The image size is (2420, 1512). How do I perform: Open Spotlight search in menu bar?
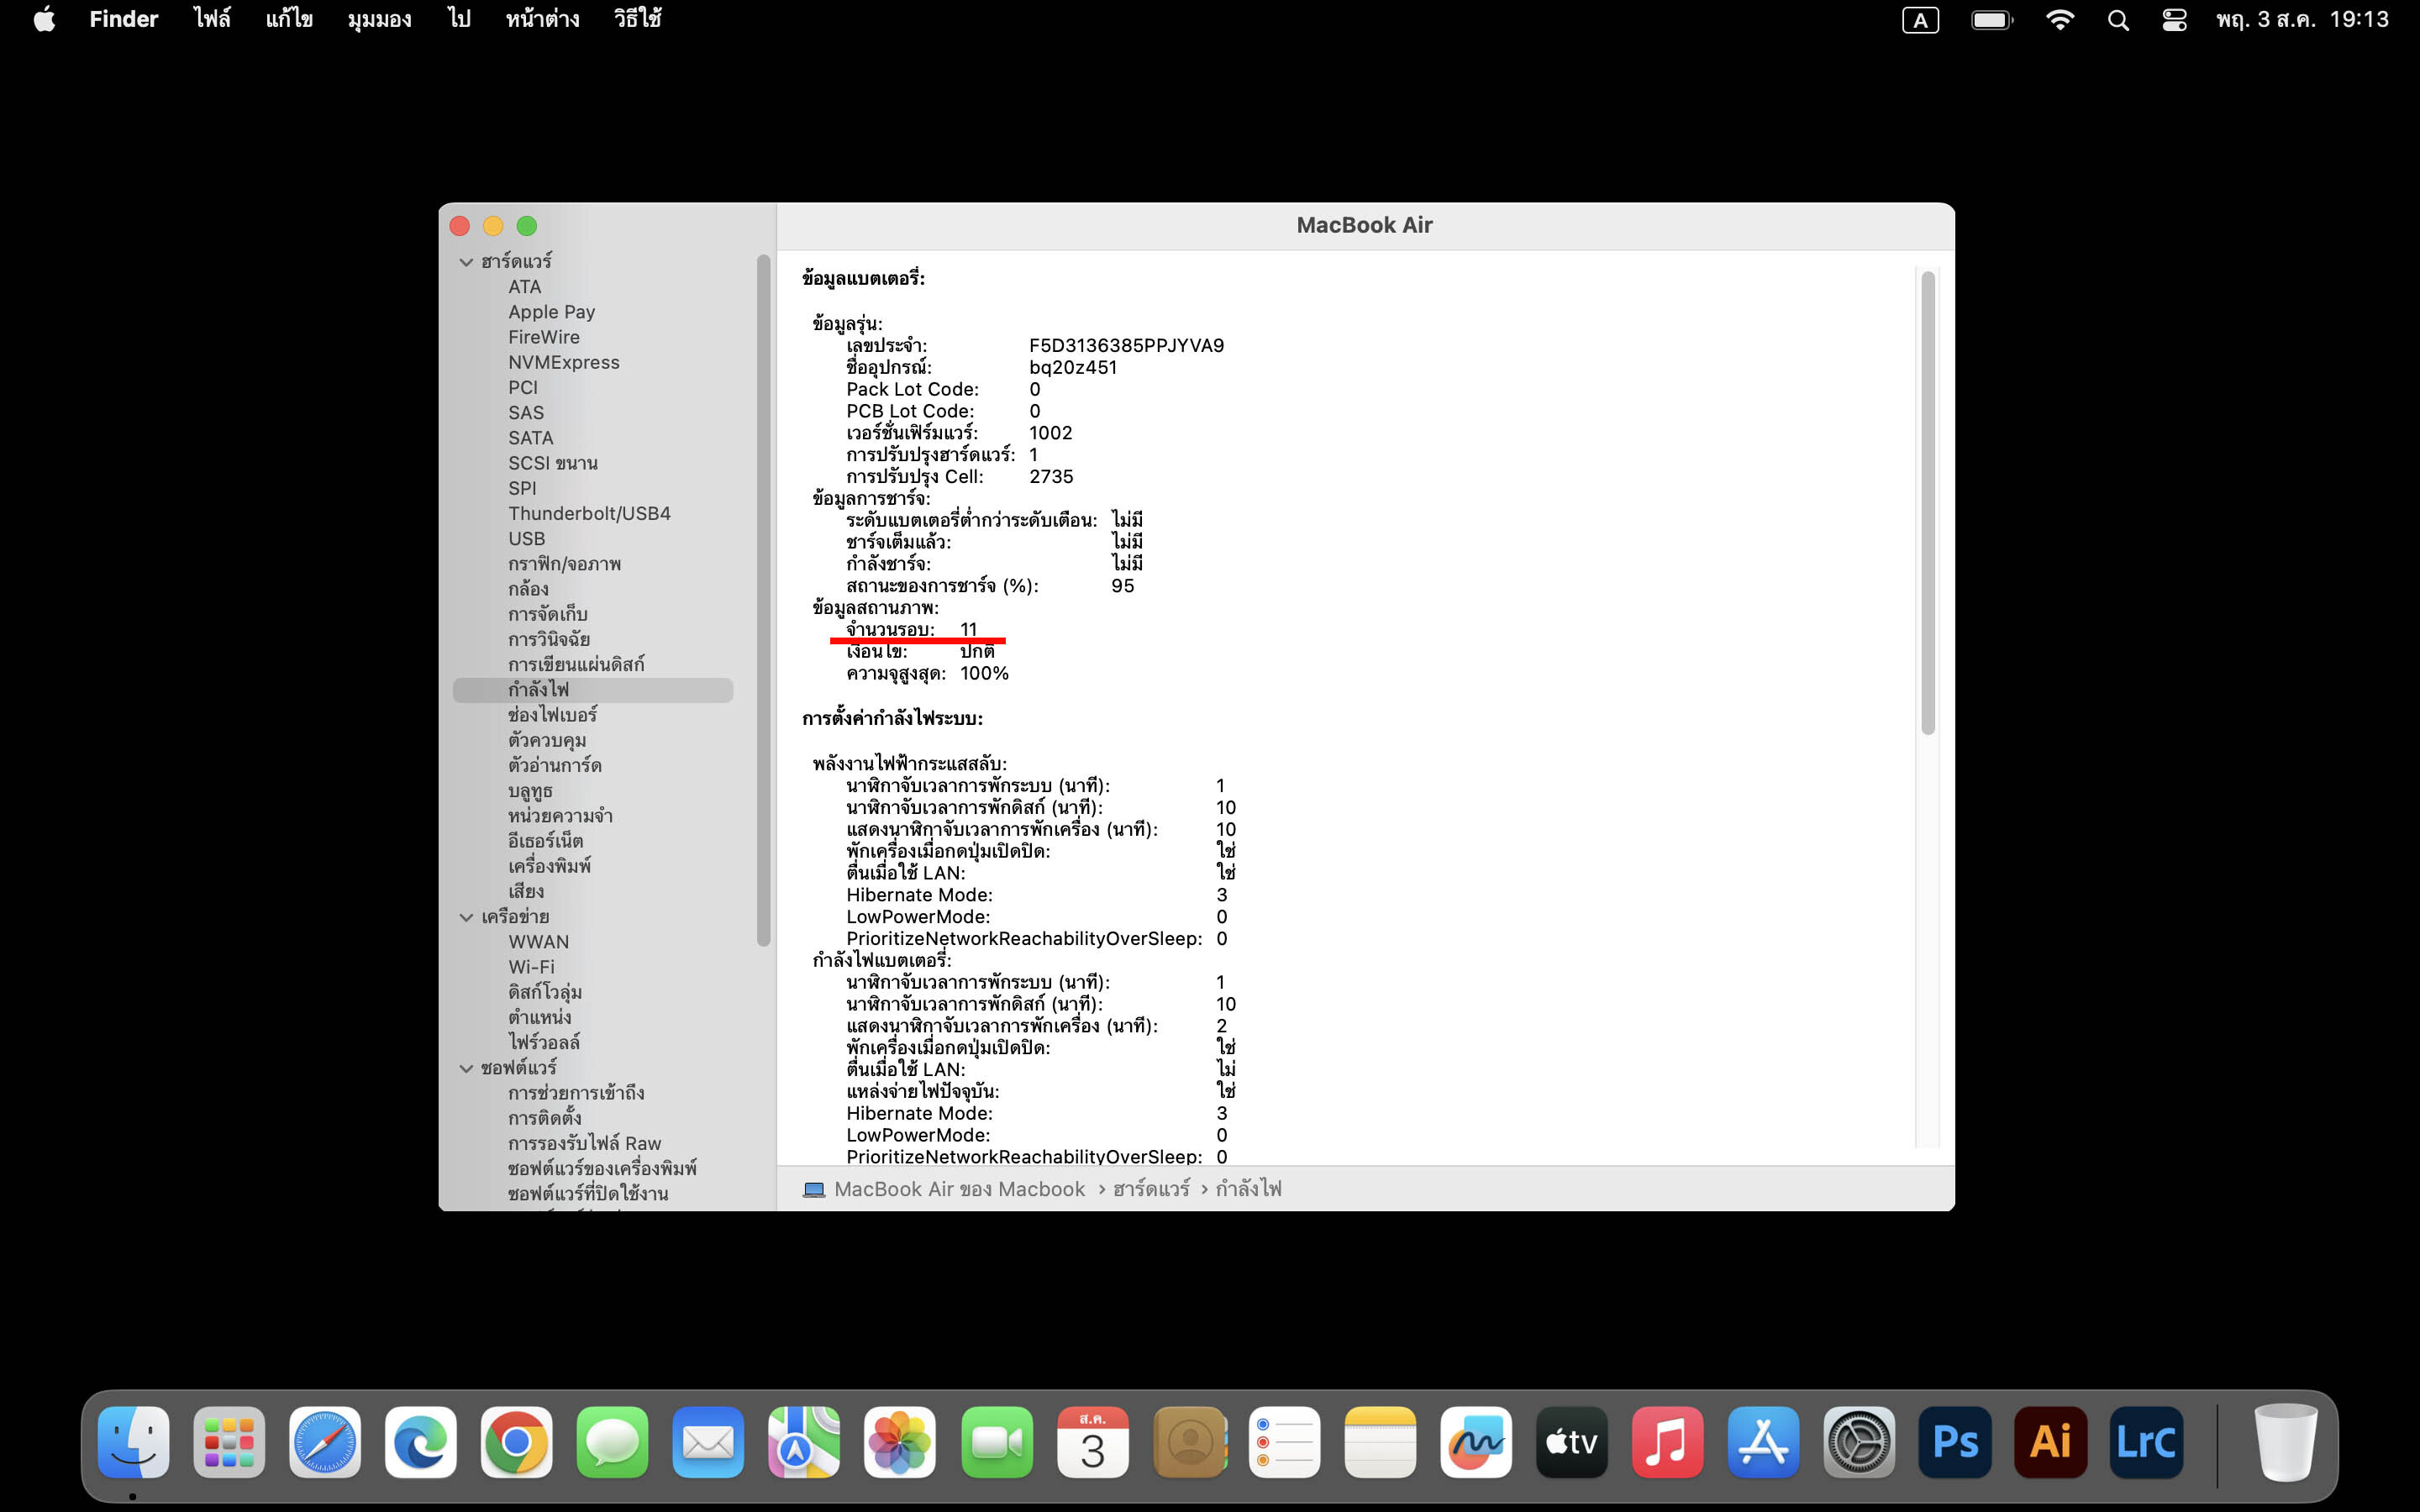2118,20
